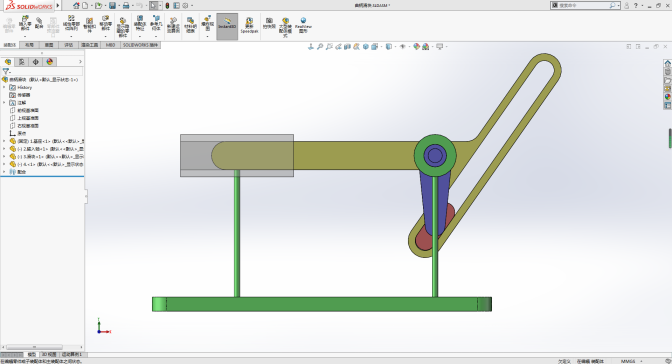Select the Origin in the tree
Image resolution: width=672 pixels, height=364 pixels.
21,134
